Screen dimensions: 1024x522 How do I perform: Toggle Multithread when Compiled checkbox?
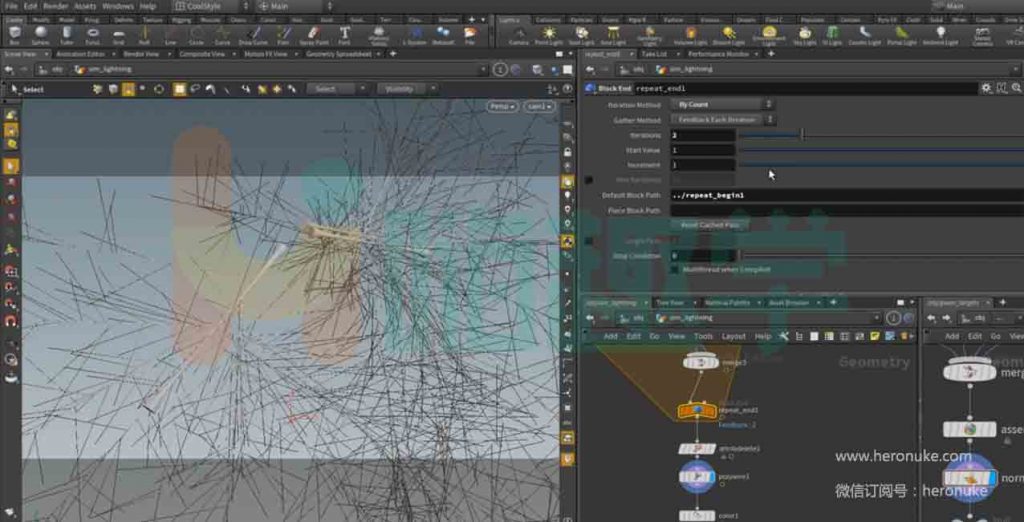(673, 270)
